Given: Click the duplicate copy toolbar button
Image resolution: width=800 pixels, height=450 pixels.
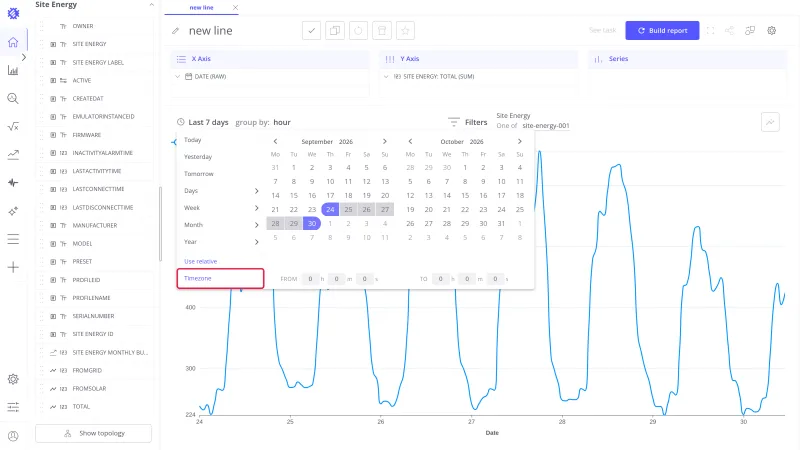Looking at the screenshot, I should point(335,31).
